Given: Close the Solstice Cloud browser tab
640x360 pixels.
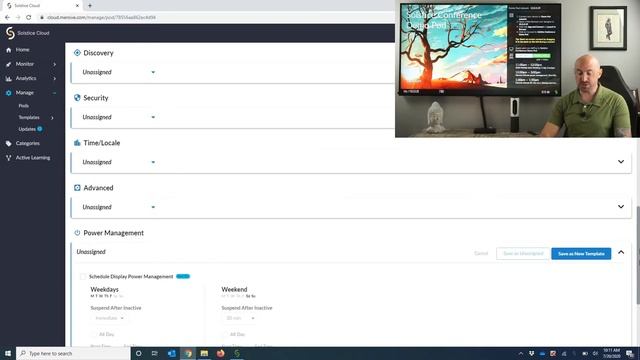Looking at the screenshot, I should pyautogui.click(x=77, y=6).
